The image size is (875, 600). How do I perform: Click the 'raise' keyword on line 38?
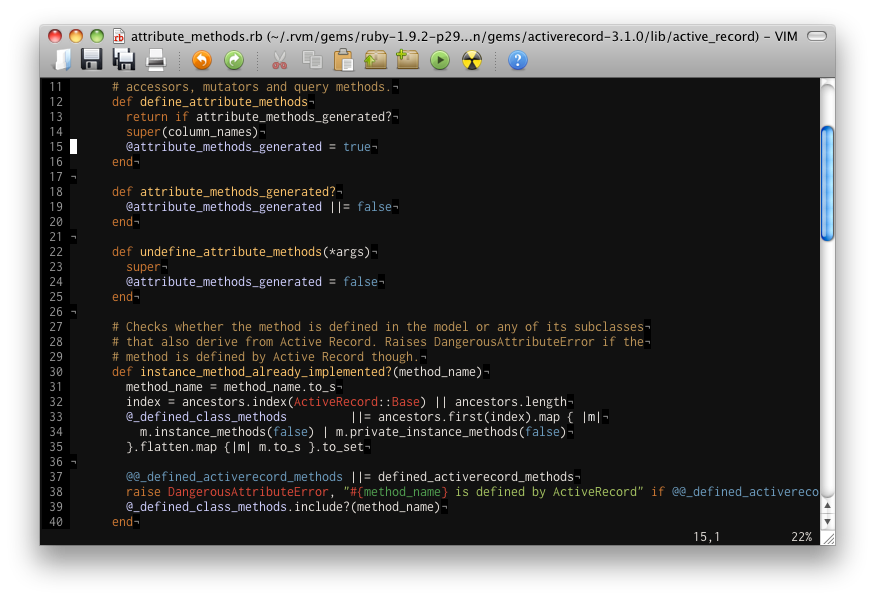[x=143, y=492]
